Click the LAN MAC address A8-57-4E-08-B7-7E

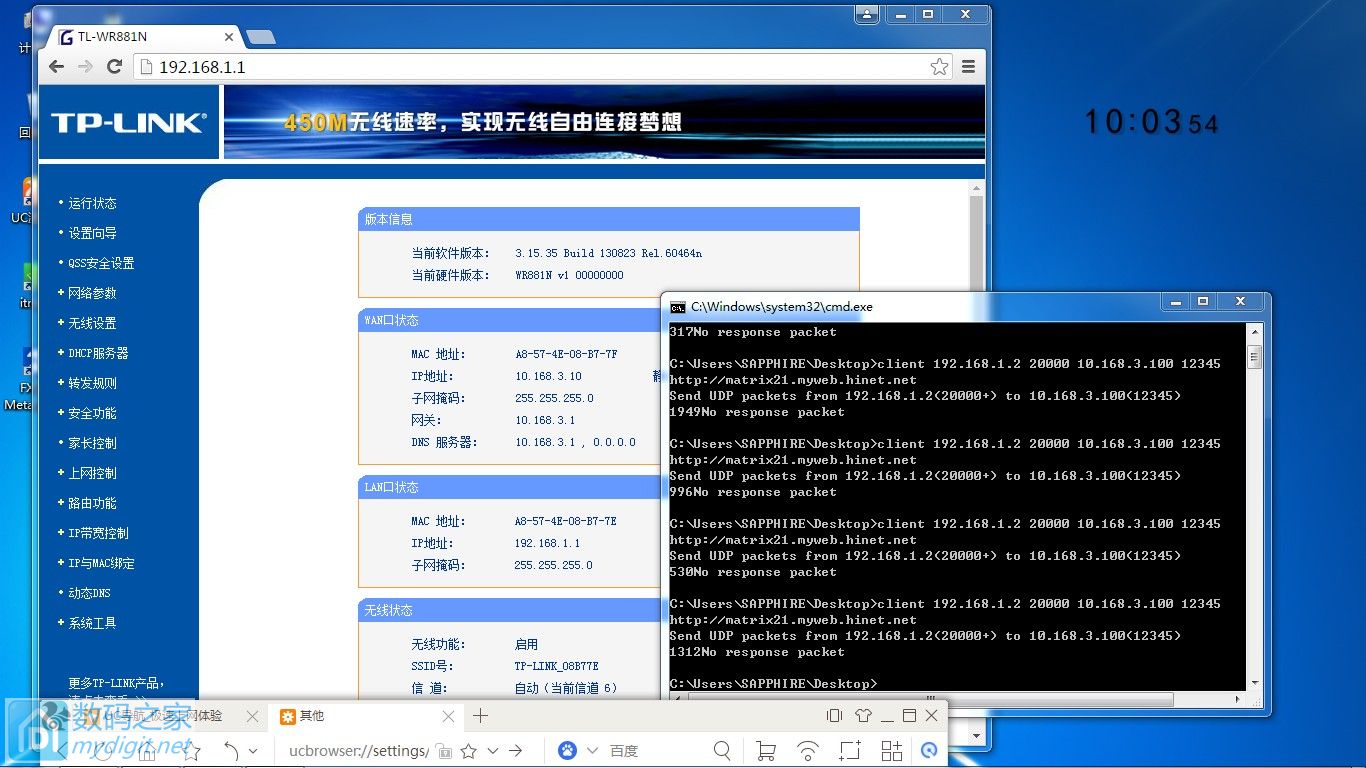(565, 521)
